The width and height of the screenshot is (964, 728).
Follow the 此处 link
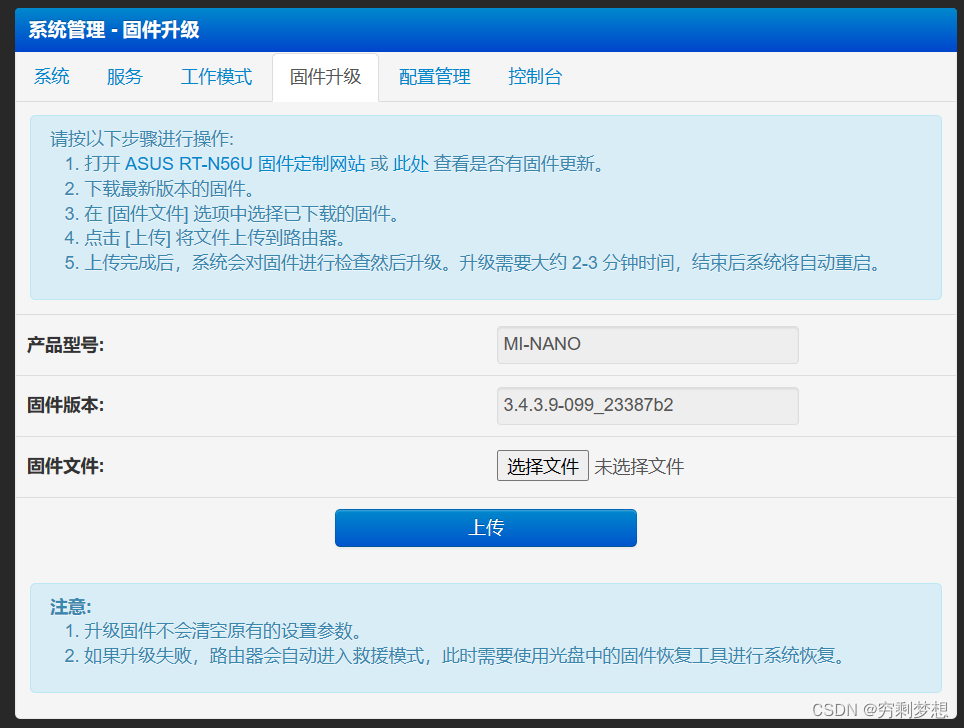411,164
